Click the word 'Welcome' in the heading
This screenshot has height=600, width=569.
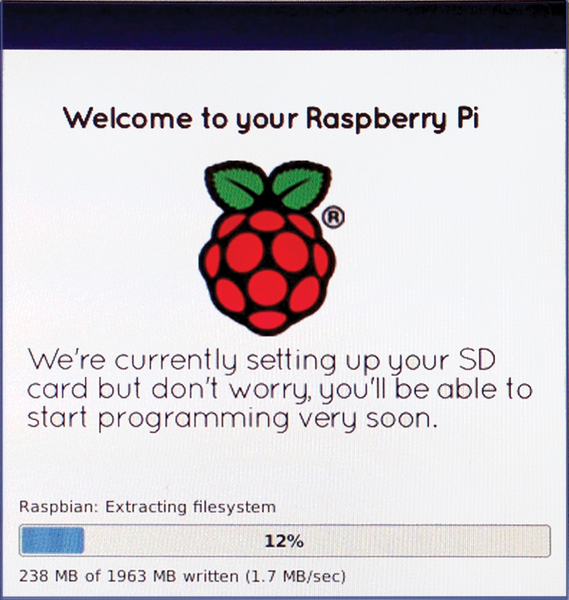[128, 118]
